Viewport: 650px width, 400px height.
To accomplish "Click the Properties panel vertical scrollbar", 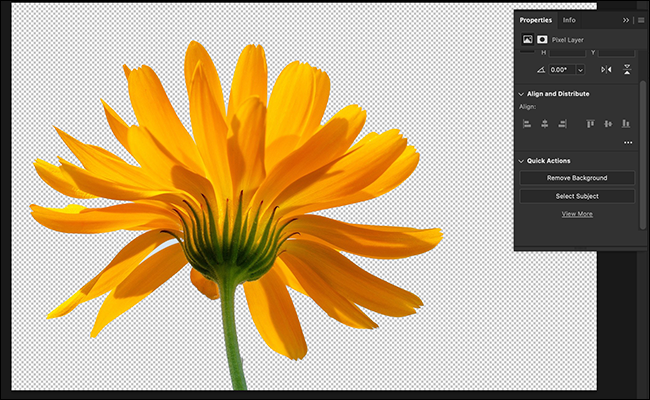I will (643, 154).
